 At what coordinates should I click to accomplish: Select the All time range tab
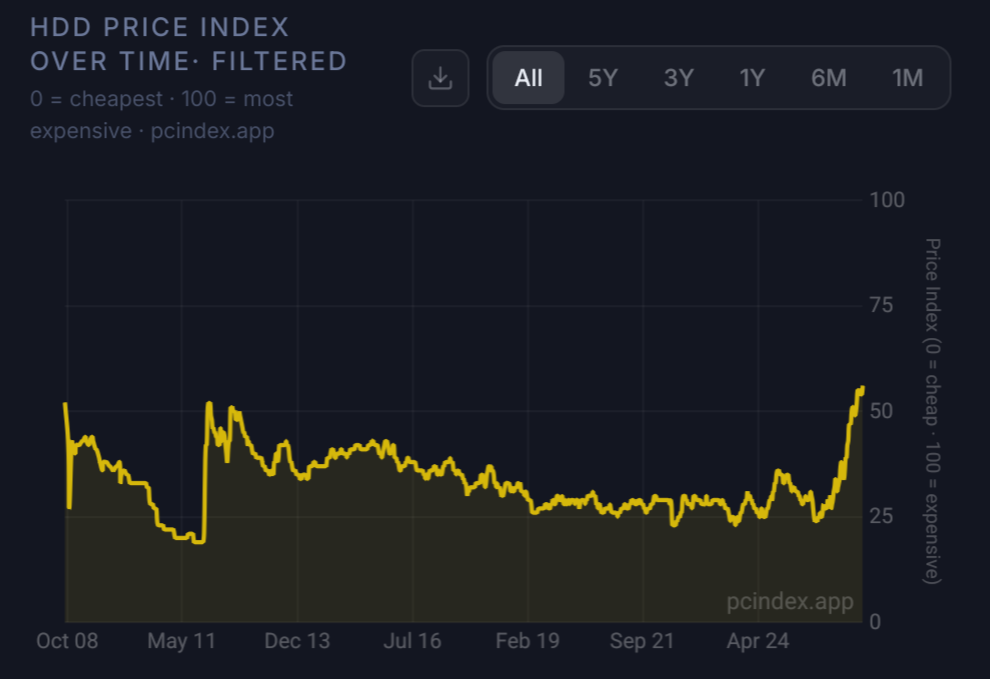click(x=528, y=78)
